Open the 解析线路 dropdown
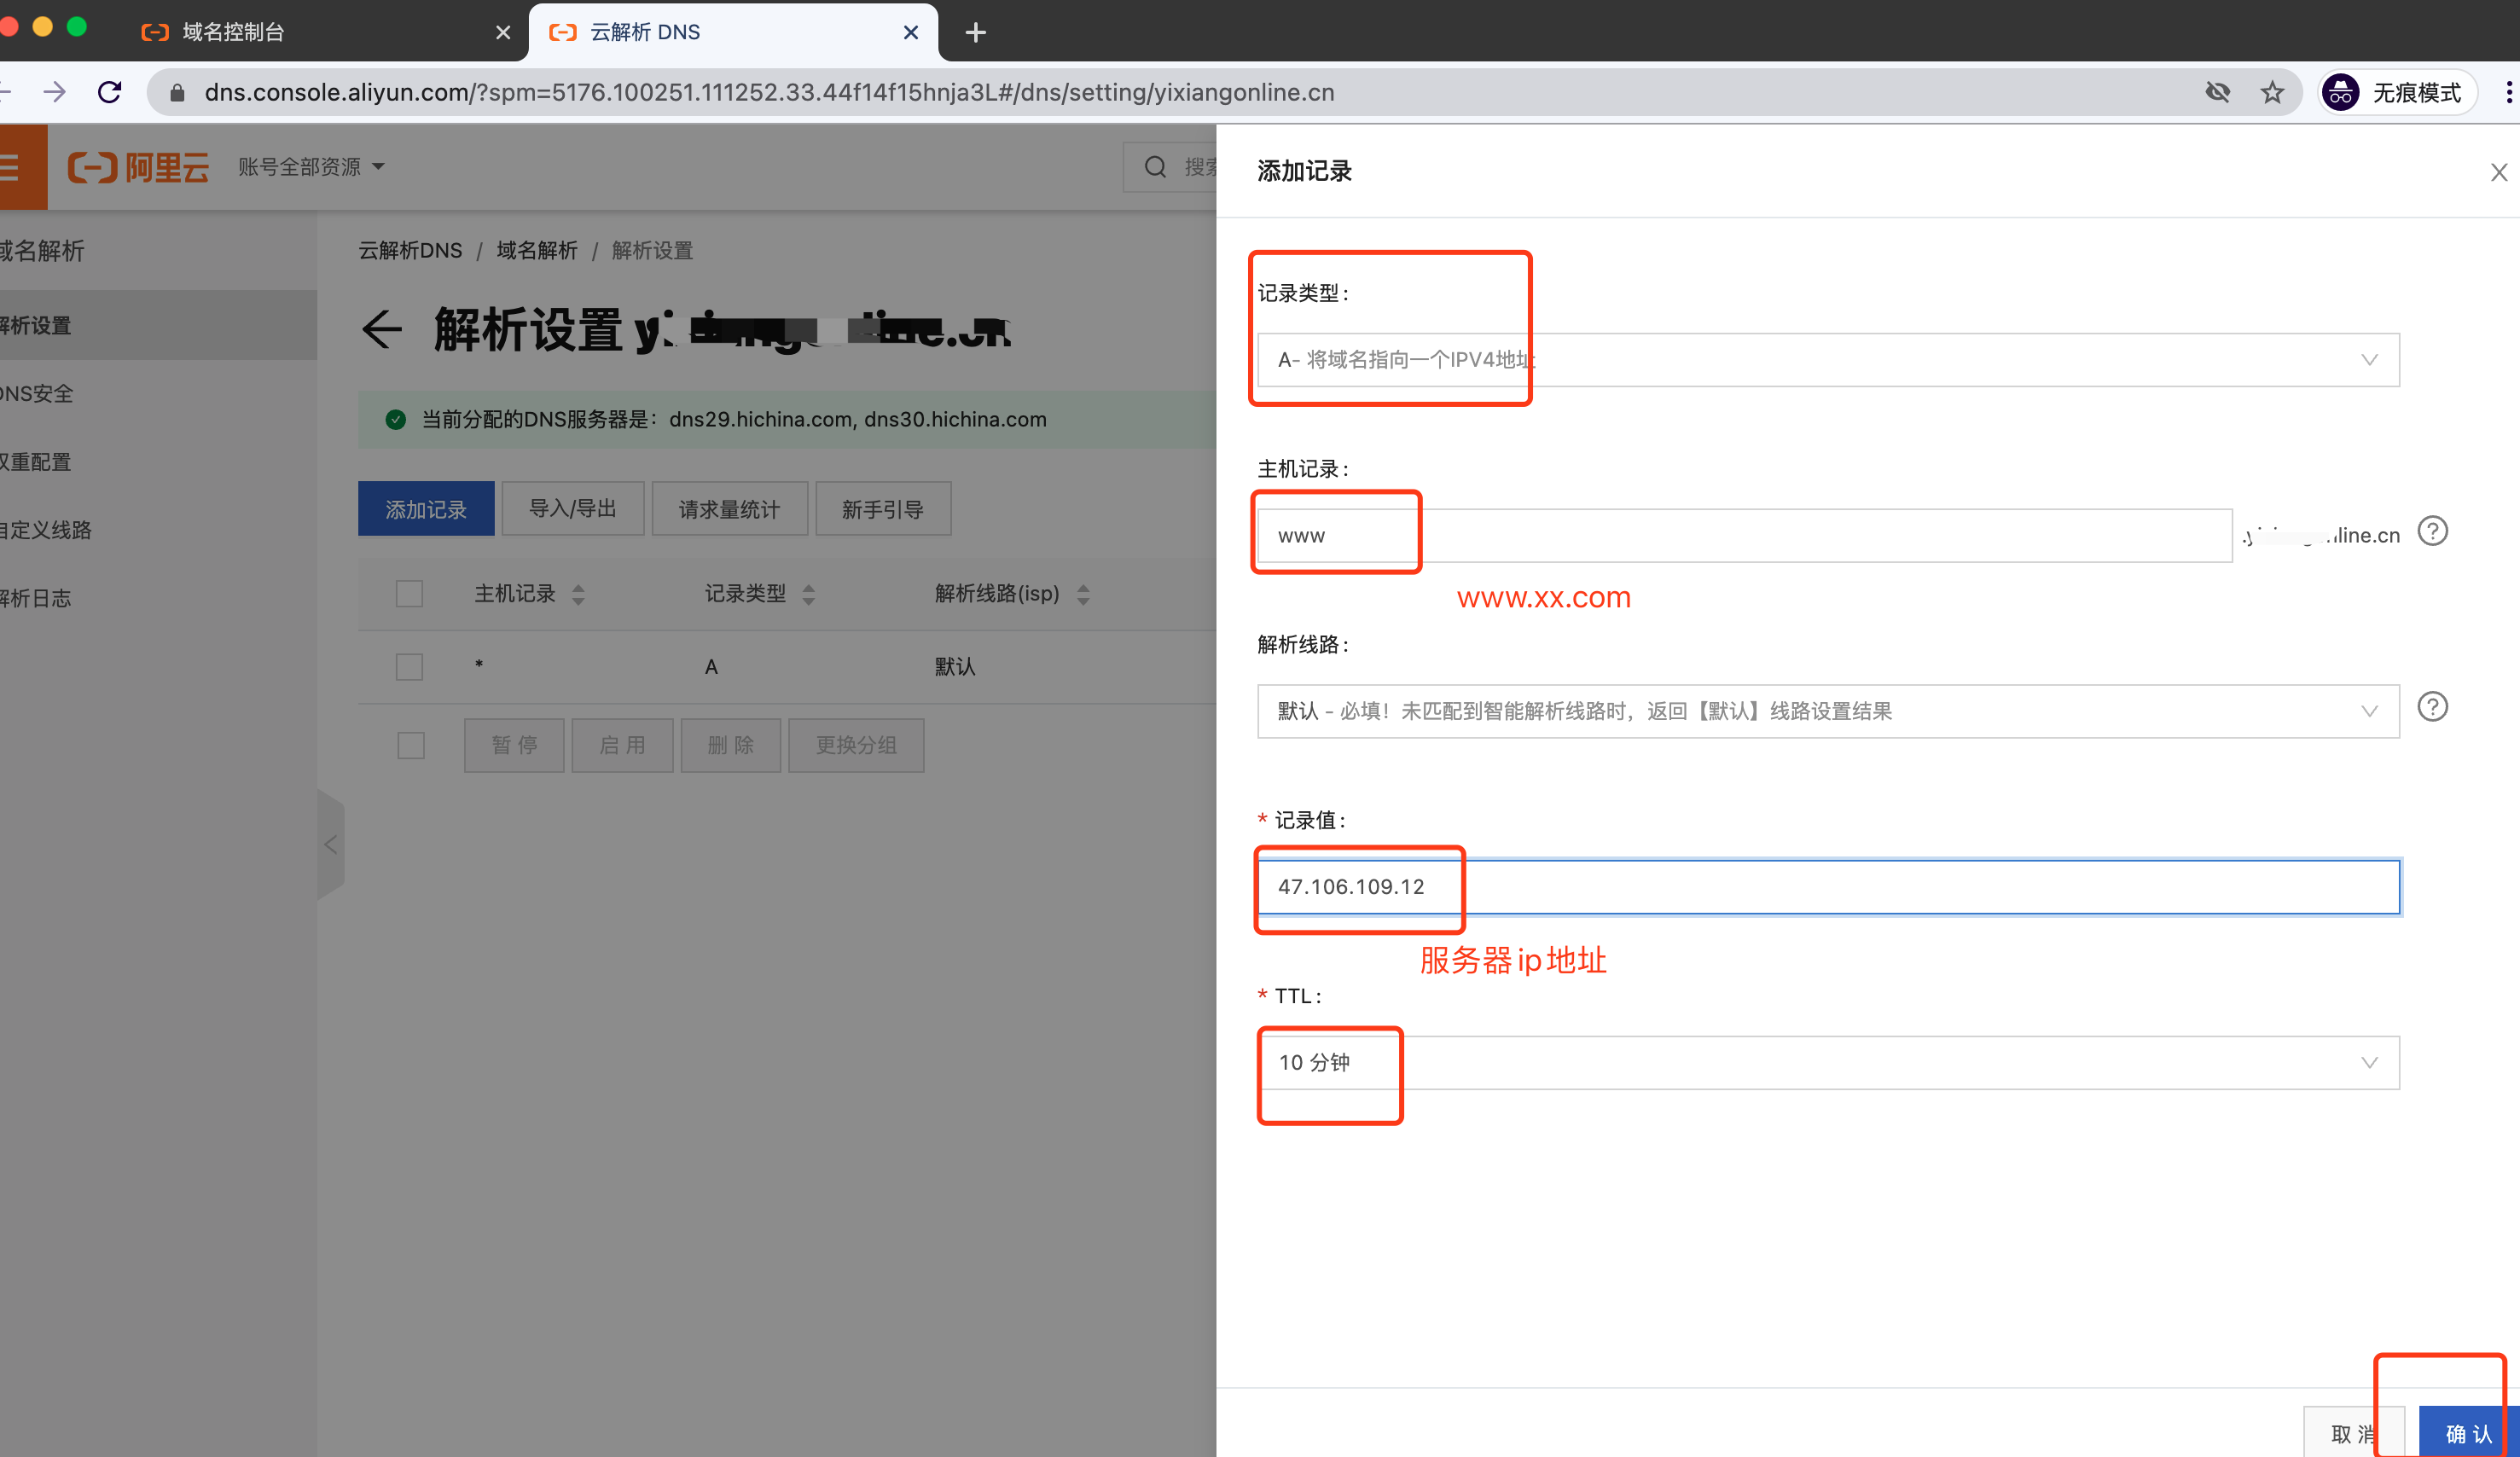The width and height of the screenshot is (2520, 1457). [x=1827, y=711]
